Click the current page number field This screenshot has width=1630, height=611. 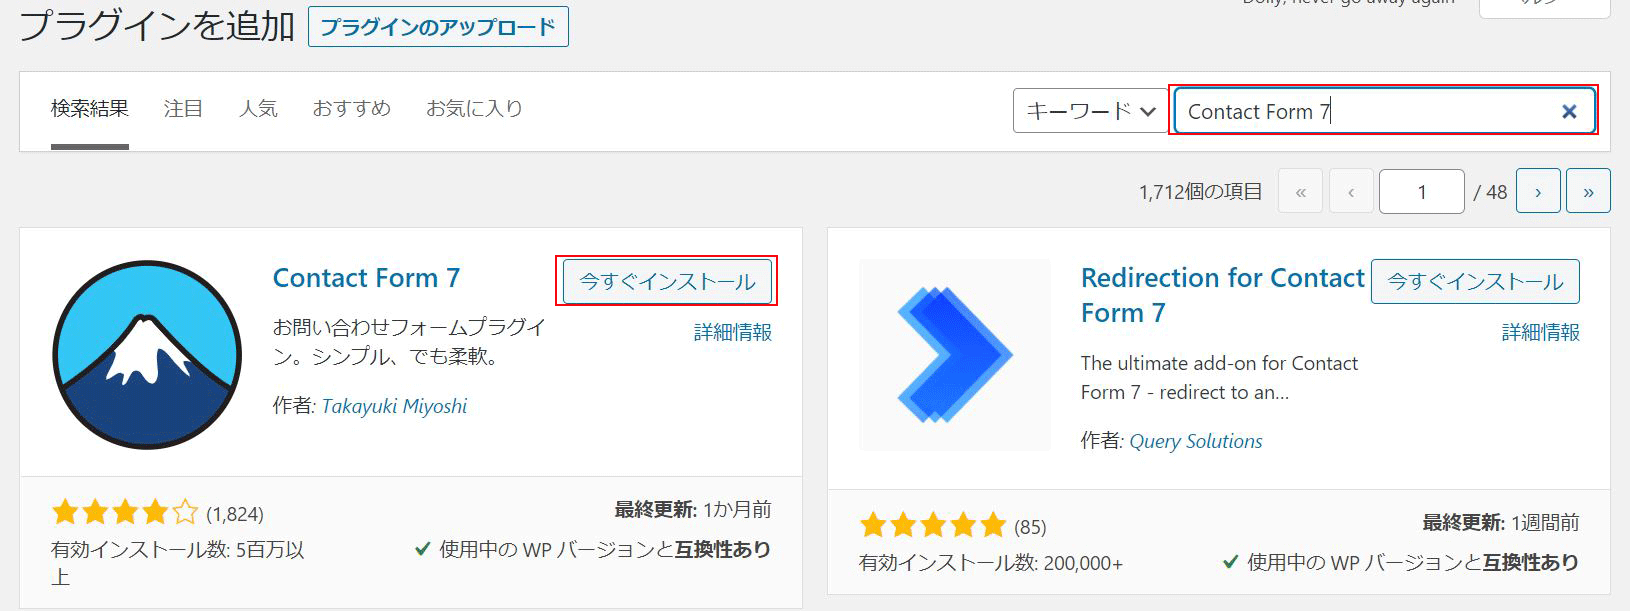click(x=1421, y=192)
